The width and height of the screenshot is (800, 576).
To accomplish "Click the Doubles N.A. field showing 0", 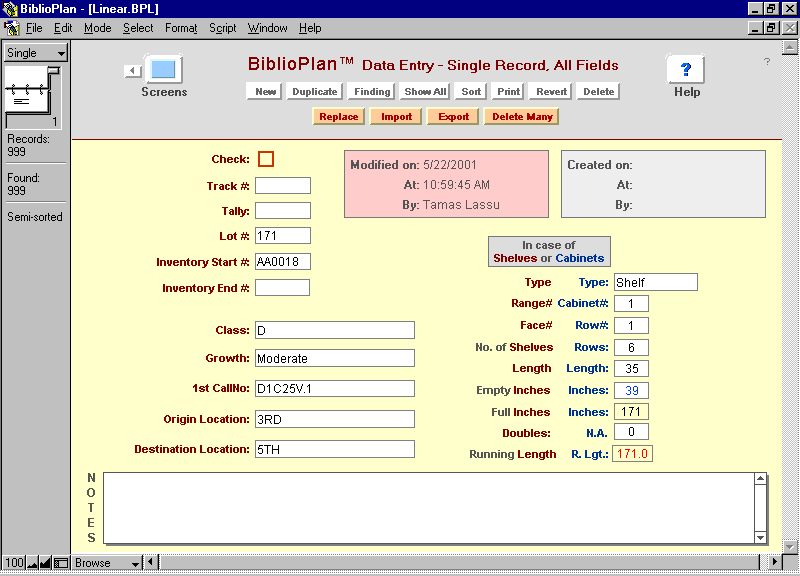I will click(631, 432).
